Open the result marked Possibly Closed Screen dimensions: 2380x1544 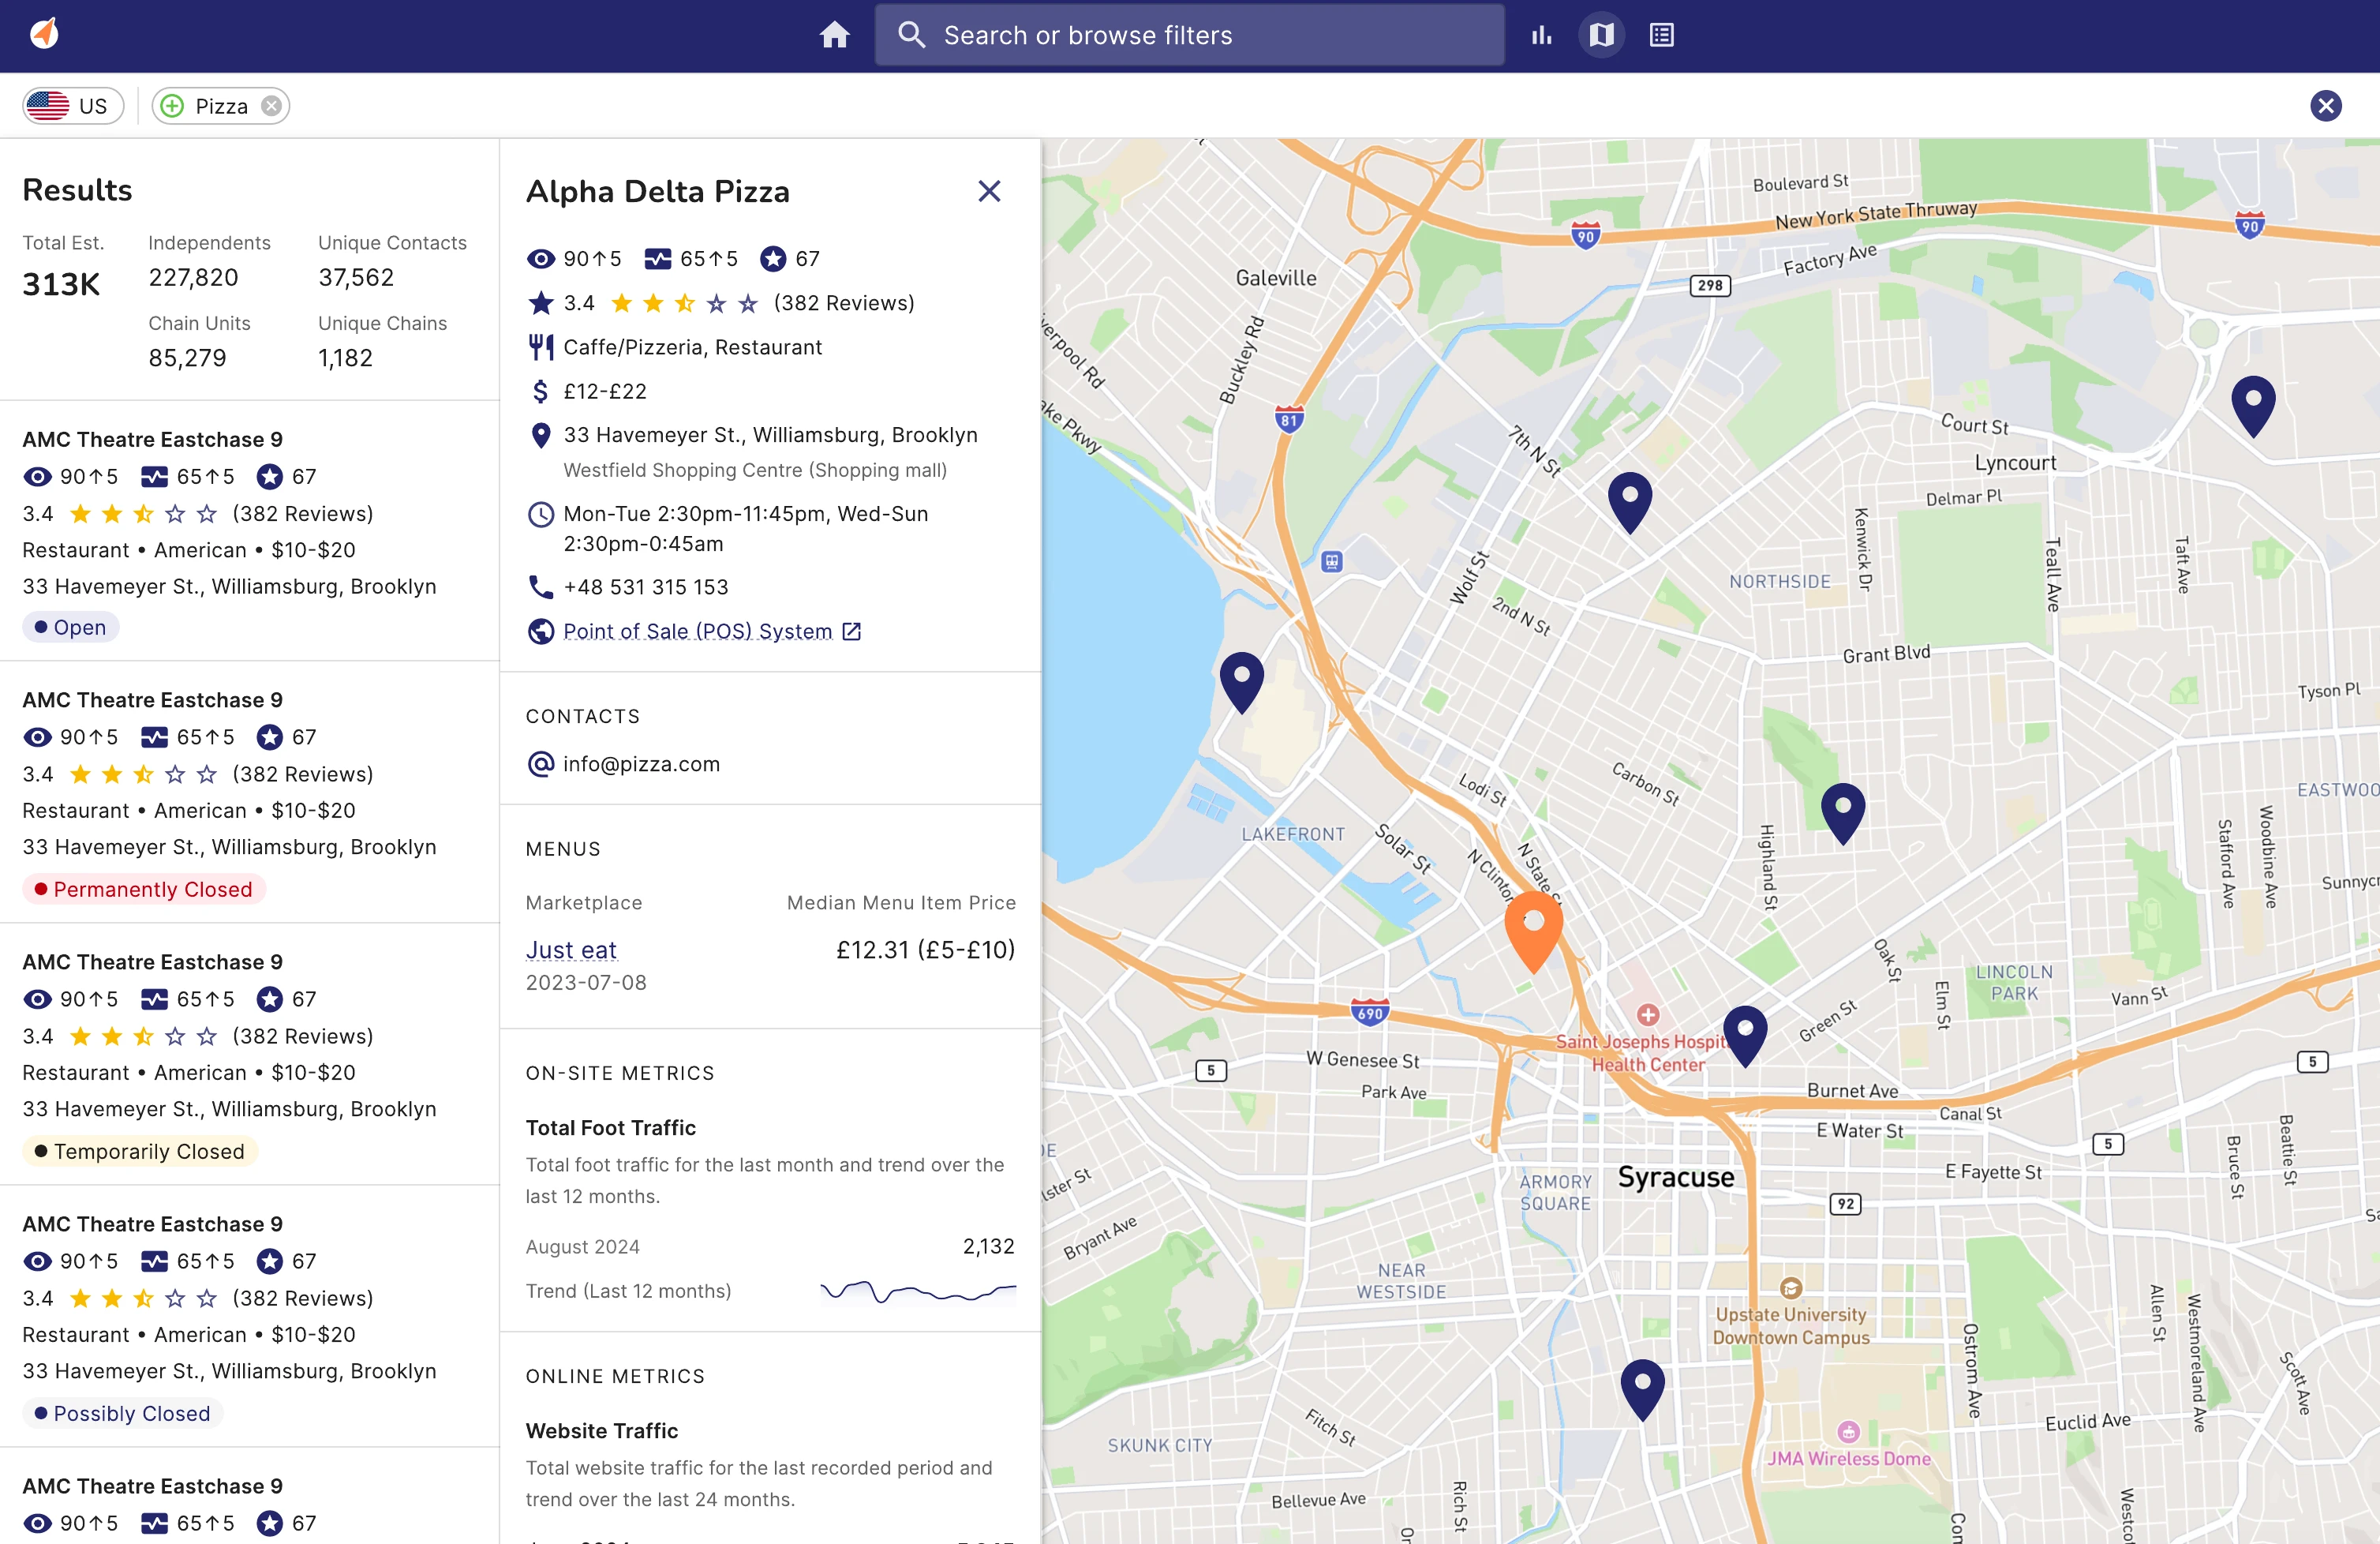[249, 1316]
